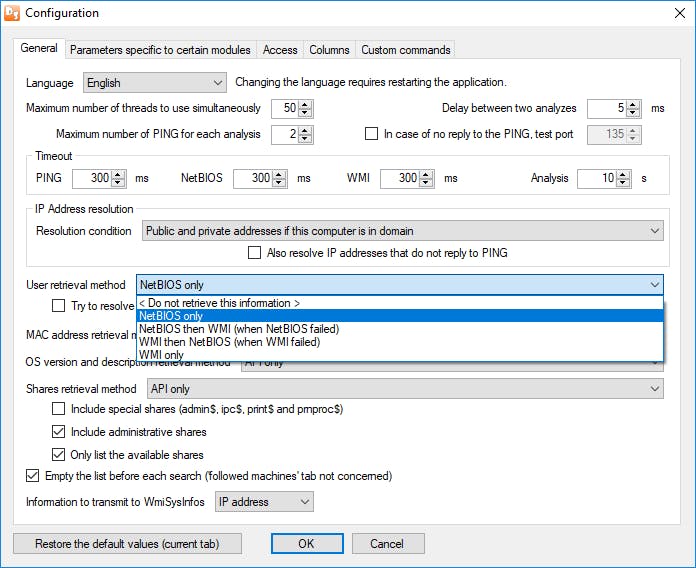Select 'WMI only' option
This screenshot has height=568, width=696.
[x=399, y=355]
